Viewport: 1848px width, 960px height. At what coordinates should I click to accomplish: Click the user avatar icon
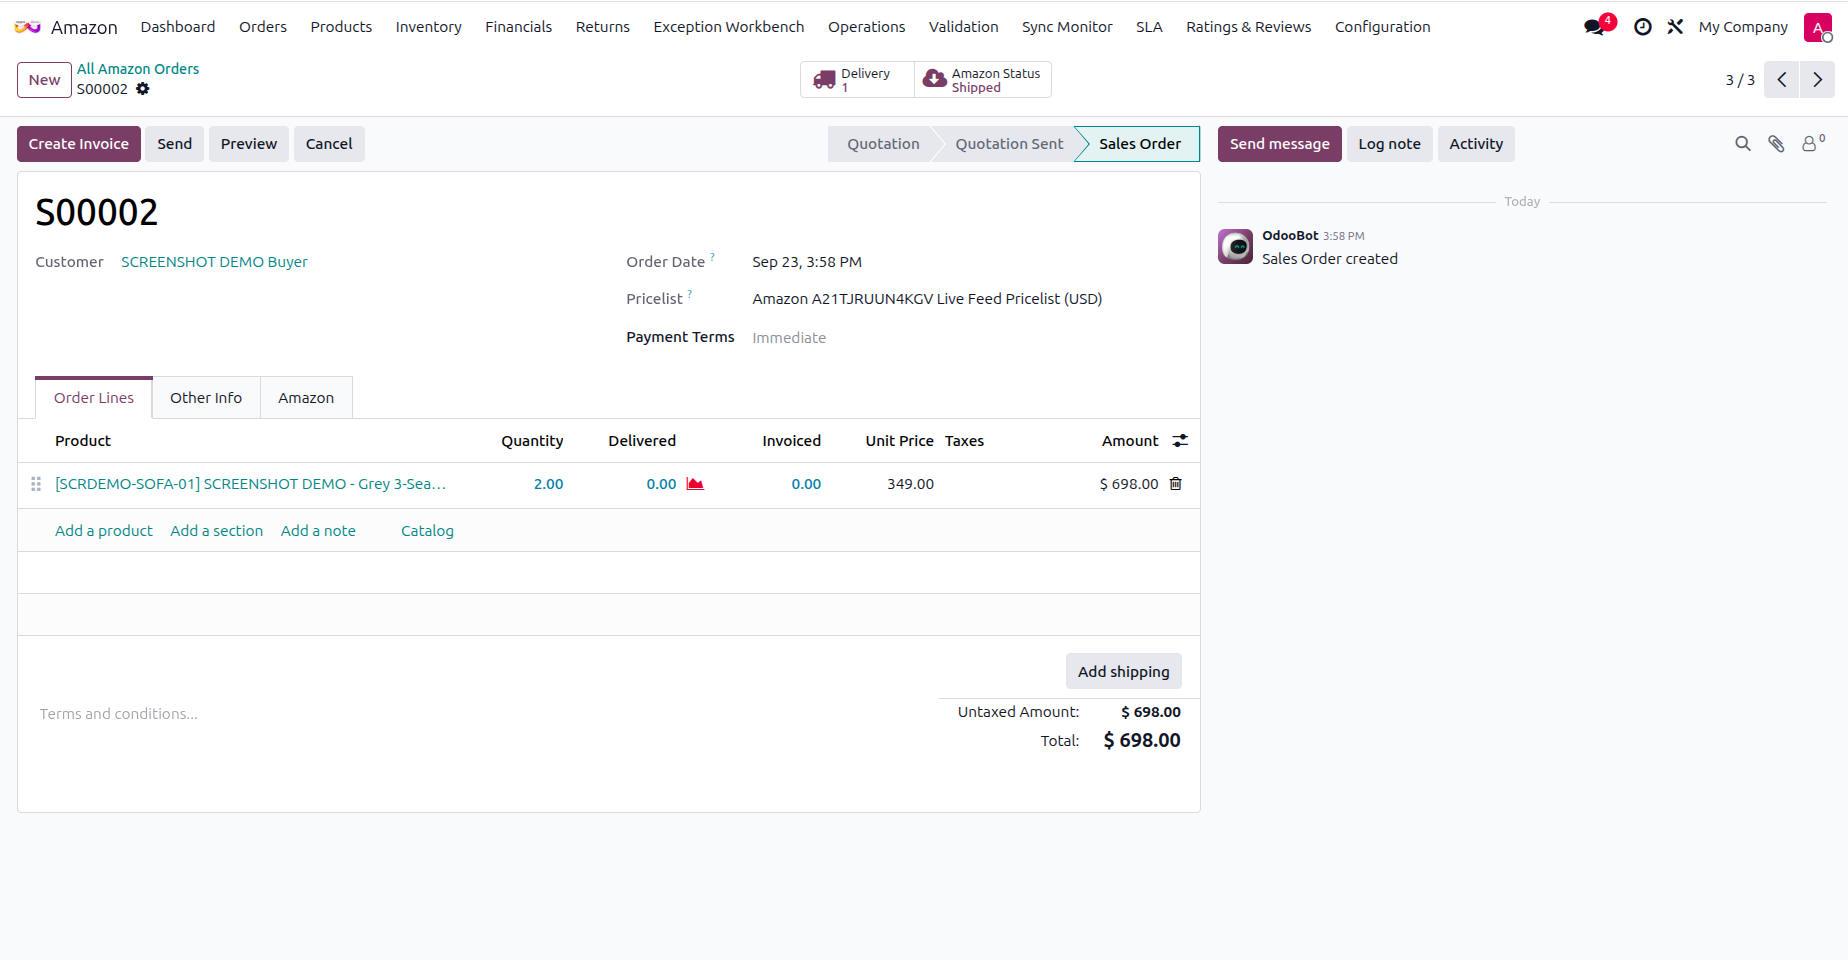click(x=1818, y=27)
